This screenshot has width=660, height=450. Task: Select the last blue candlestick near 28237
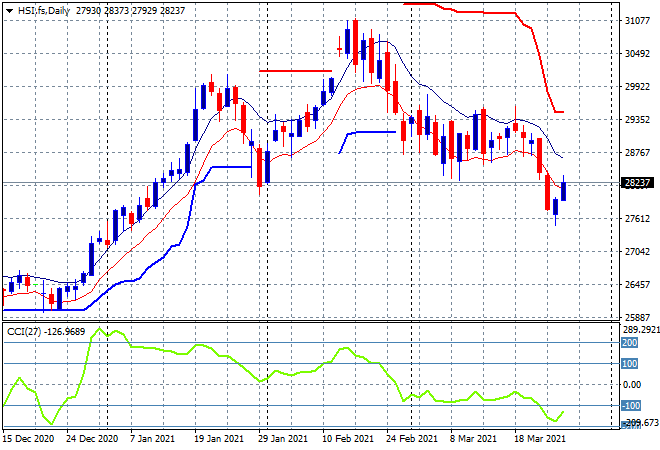click(564, 191)
